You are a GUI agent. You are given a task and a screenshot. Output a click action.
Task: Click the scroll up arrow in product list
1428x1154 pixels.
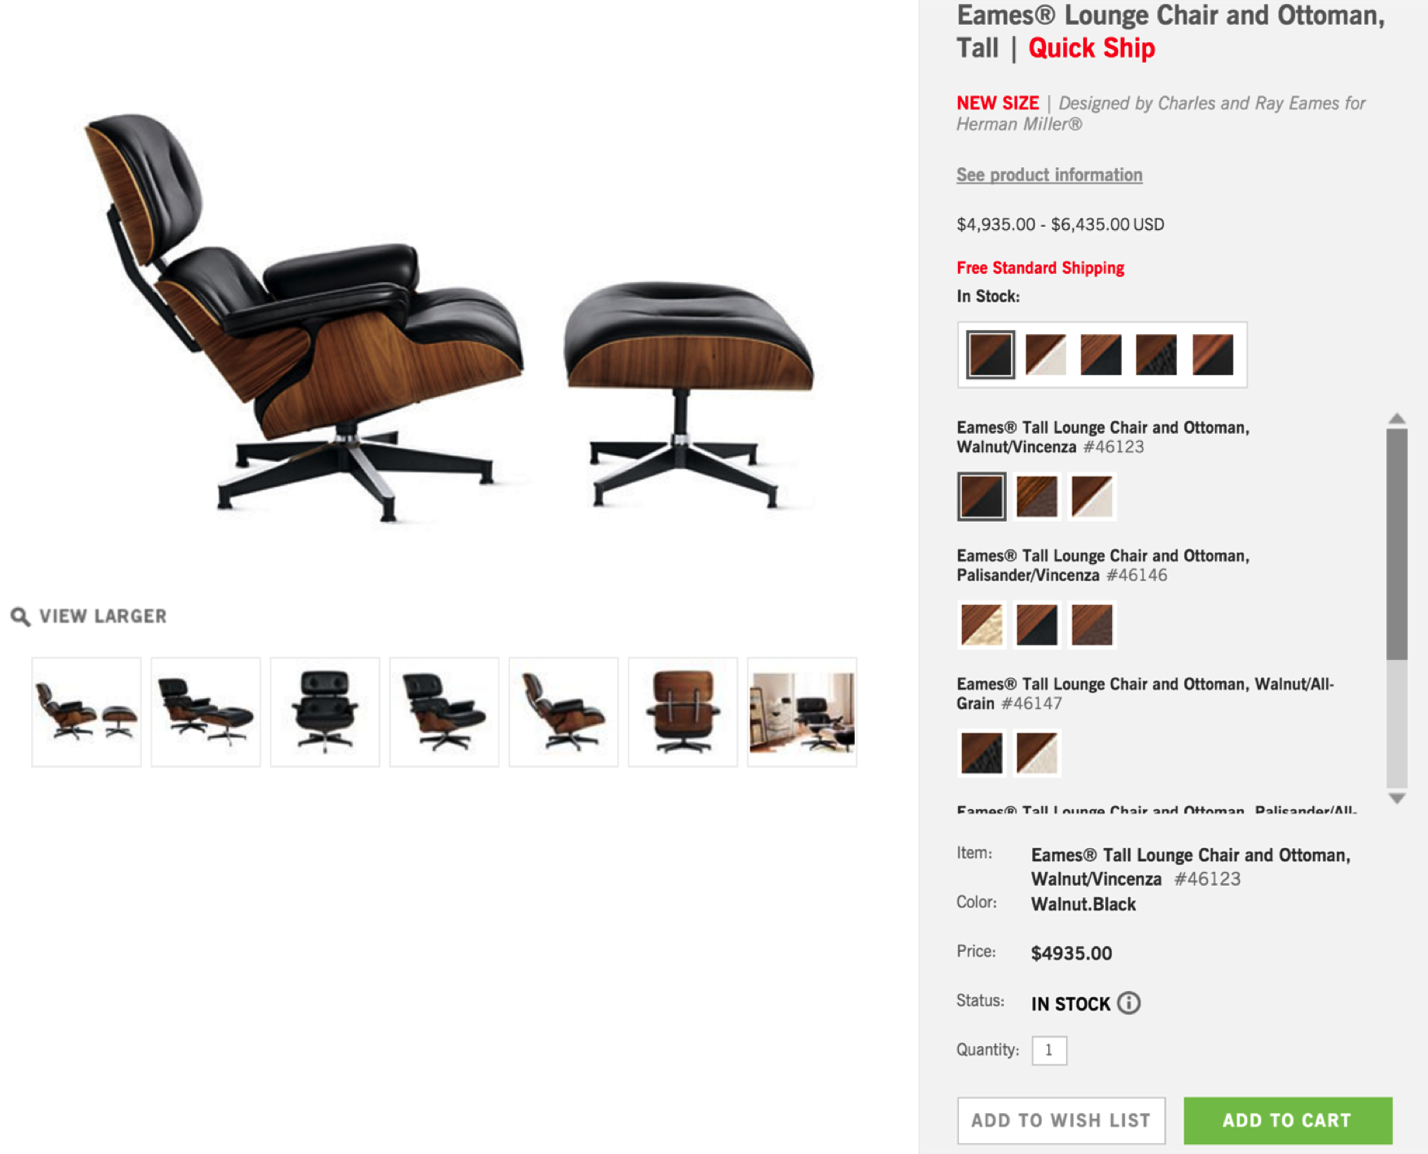[x=1397, y=419]
